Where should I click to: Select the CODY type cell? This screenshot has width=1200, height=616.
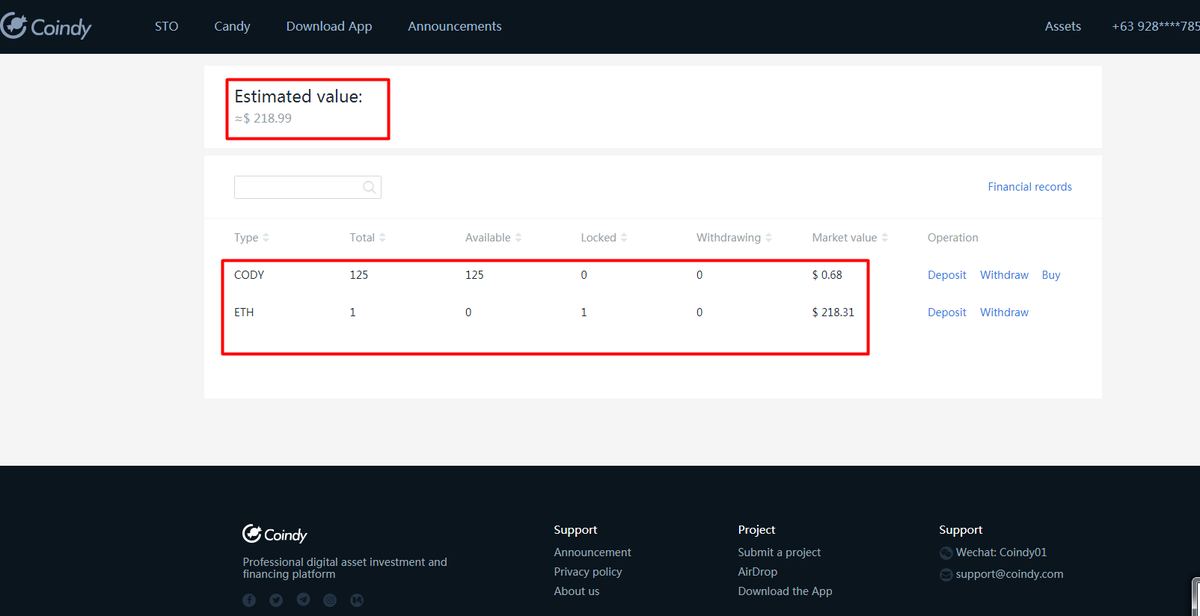click(x=249, y=275)
